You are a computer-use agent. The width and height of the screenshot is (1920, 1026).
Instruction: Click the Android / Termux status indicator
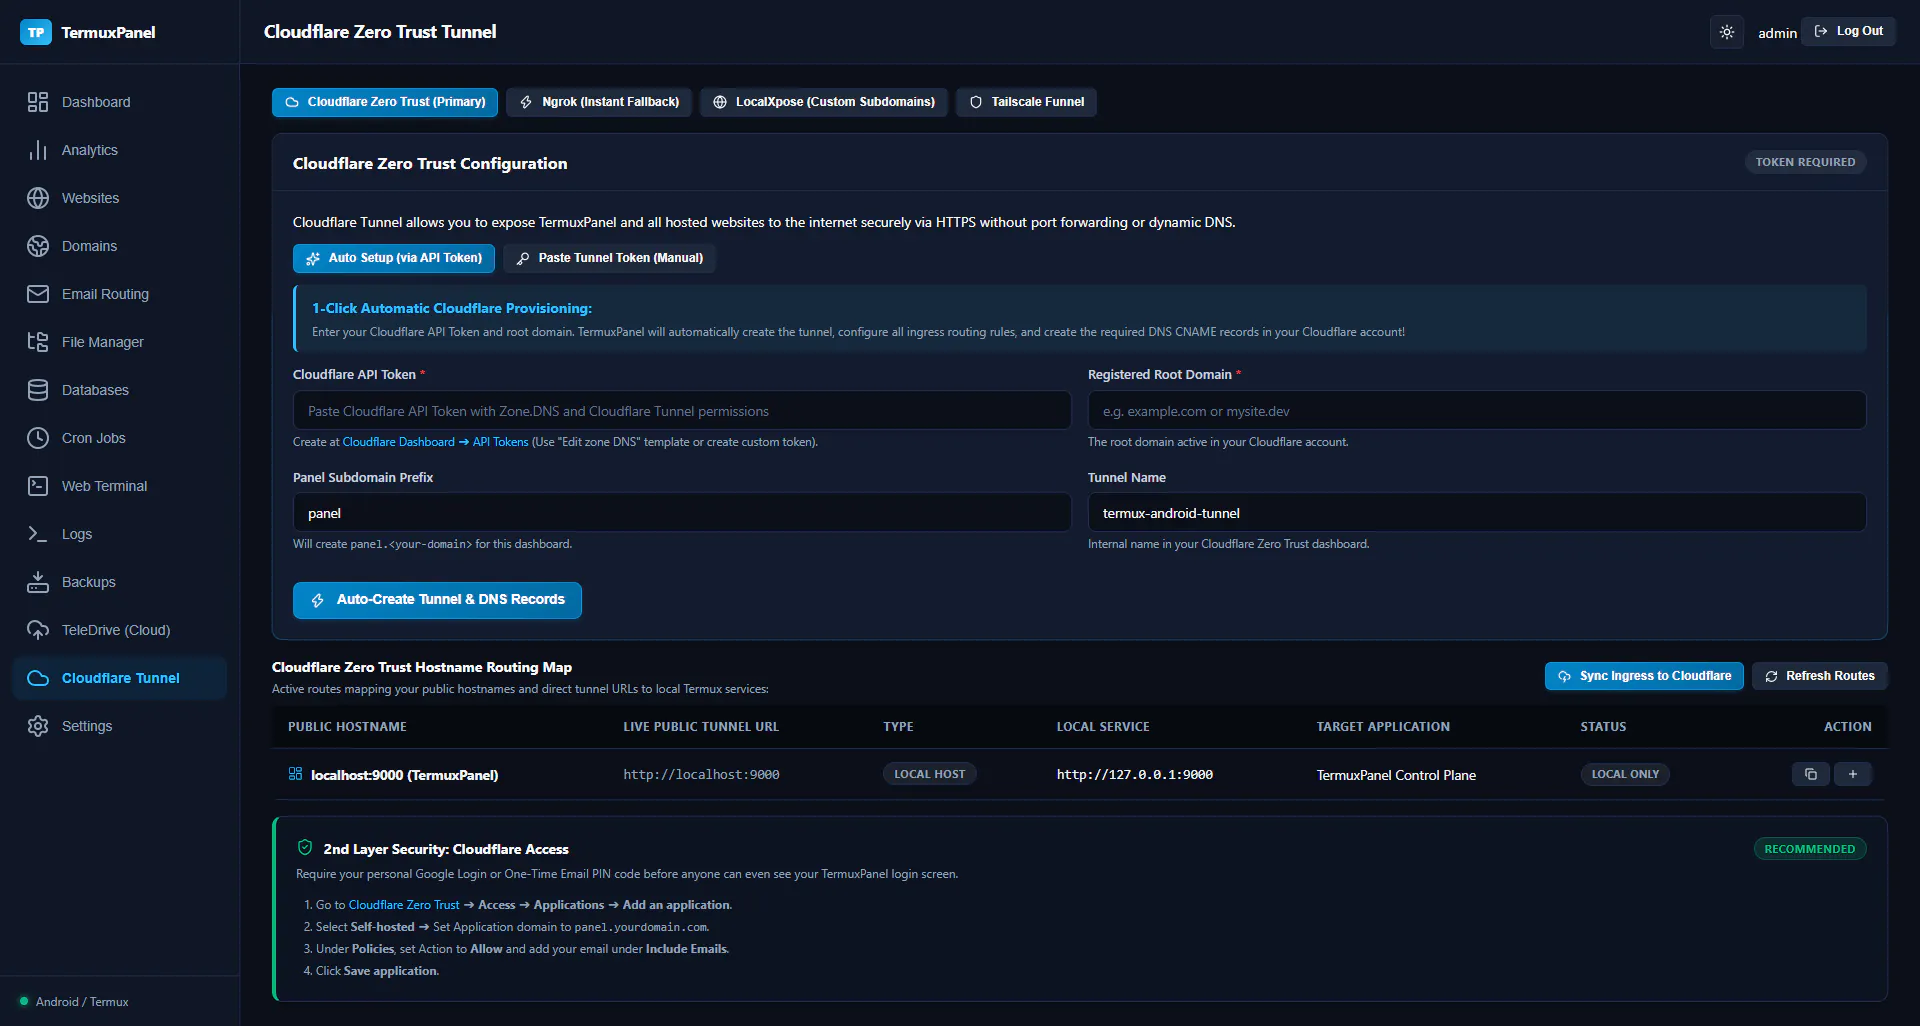point(74,1002)
